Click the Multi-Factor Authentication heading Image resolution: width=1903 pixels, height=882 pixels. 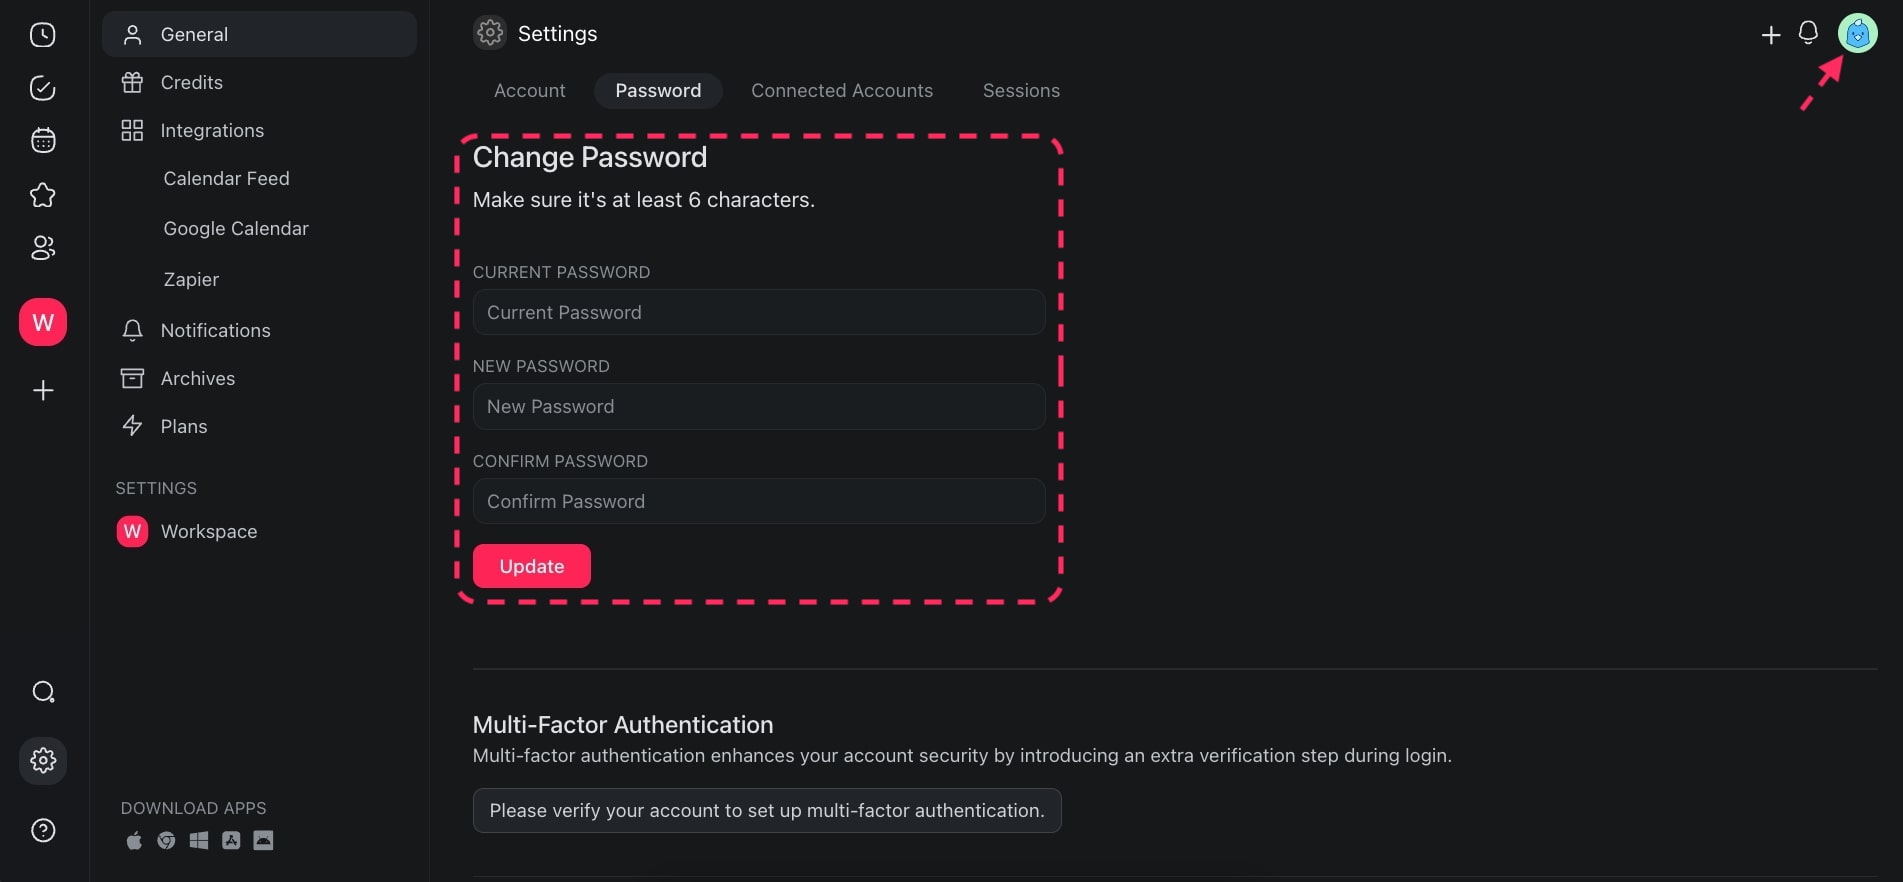[x=623, y=725]
